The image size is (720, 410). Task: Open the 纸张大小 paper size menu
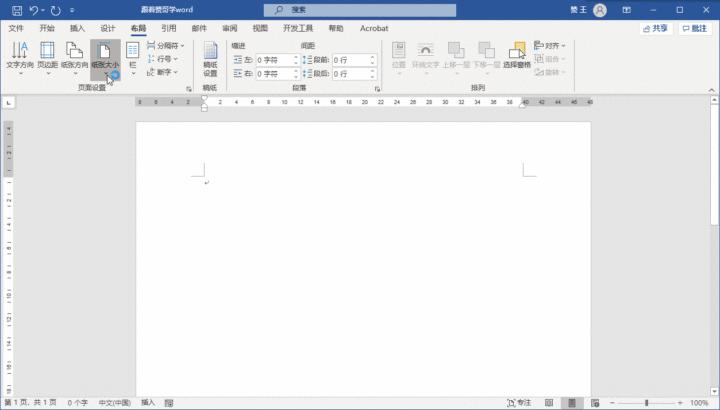[x=105, y=58]
